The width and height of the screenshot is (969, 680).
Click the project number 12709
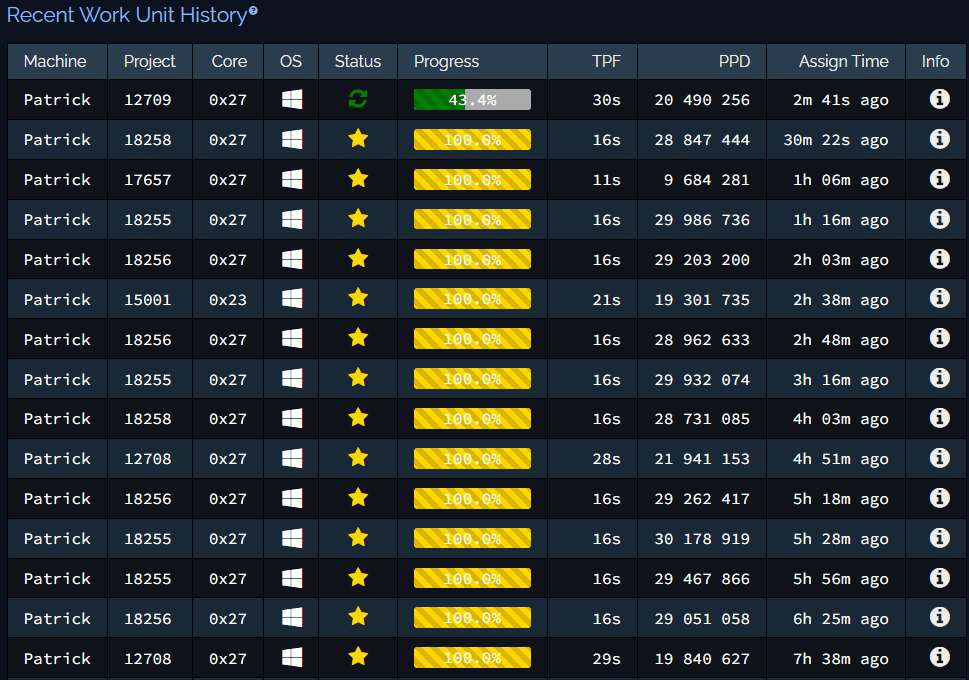(x=148, y=100)
